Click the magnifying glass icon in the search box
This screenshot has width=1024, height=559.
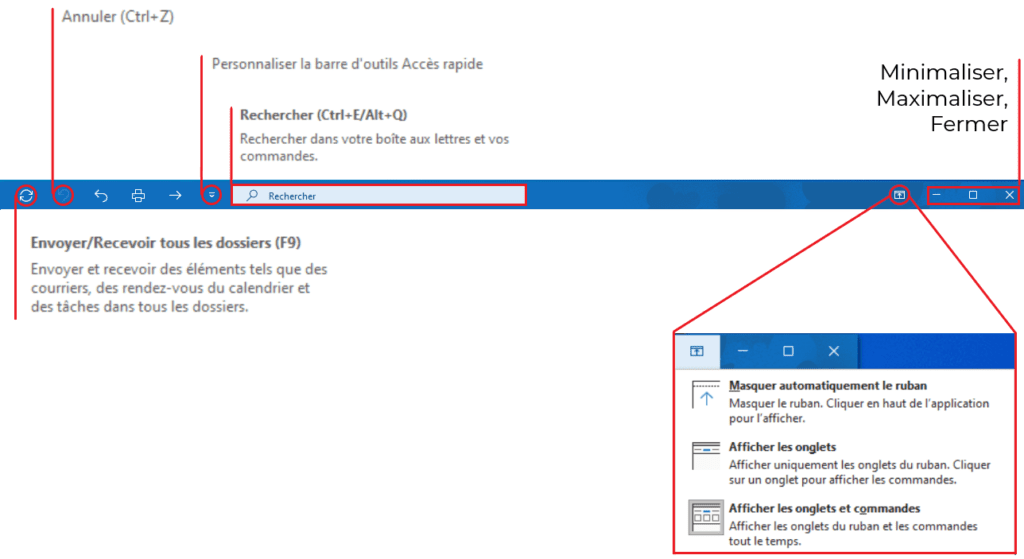click(x=252, y=196)
